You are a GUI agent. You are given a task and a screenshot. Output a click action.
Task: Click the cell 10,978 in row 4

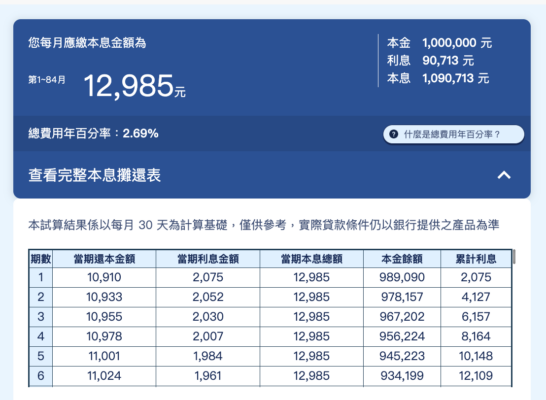(x=104, y=336)
